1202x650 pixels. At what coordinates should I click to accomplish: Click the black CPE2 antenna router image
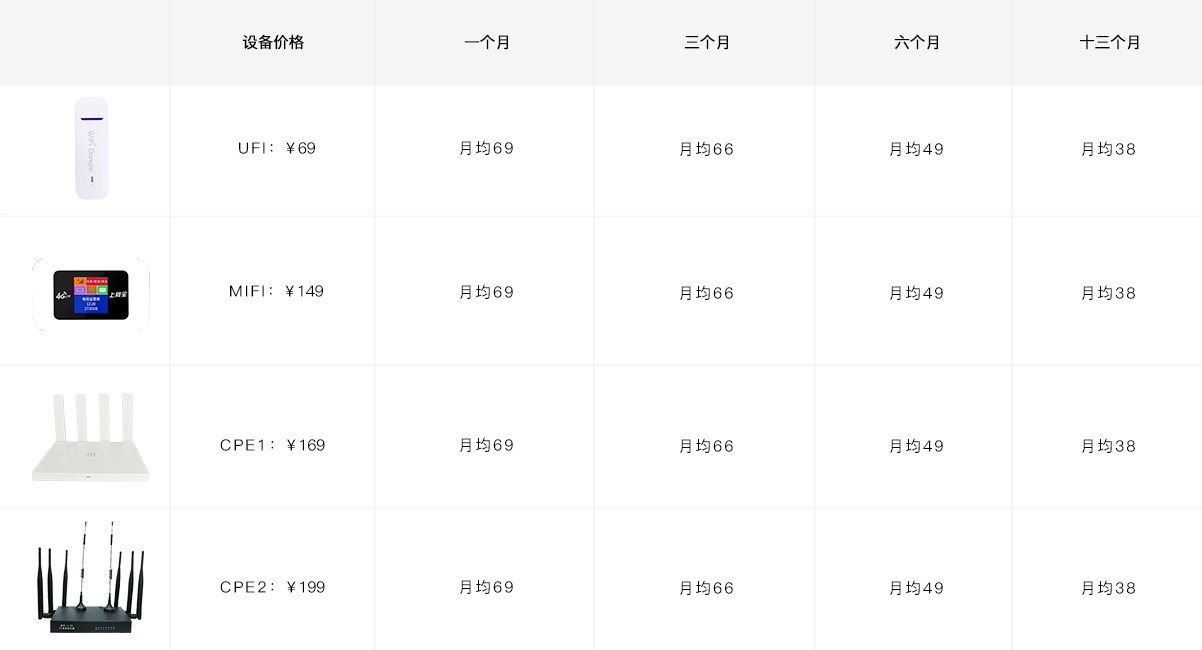point(91,578)
